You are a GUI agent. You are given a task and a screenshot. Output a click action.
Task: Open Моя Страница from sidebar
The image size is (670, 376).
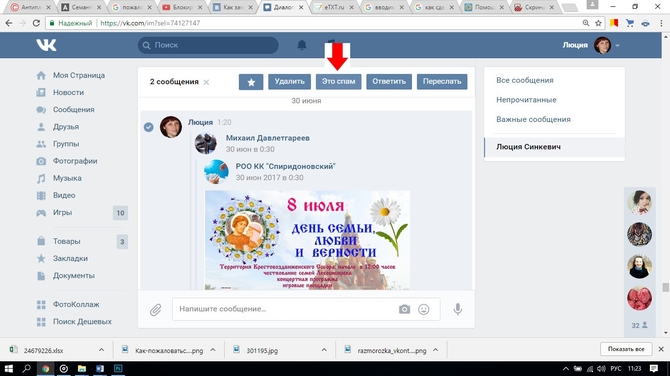pos(79,75)
